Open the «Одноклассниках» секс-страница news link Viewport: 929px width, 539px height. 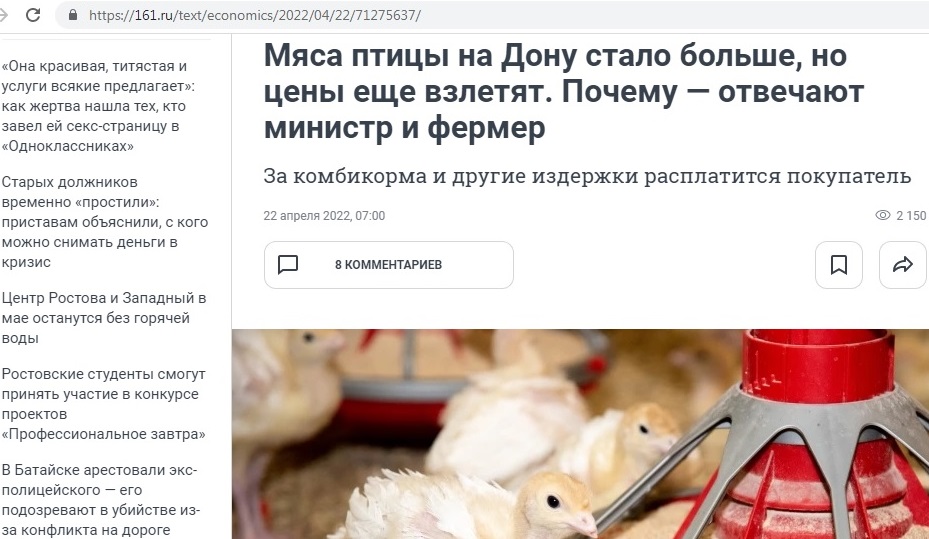click(98, 106)
